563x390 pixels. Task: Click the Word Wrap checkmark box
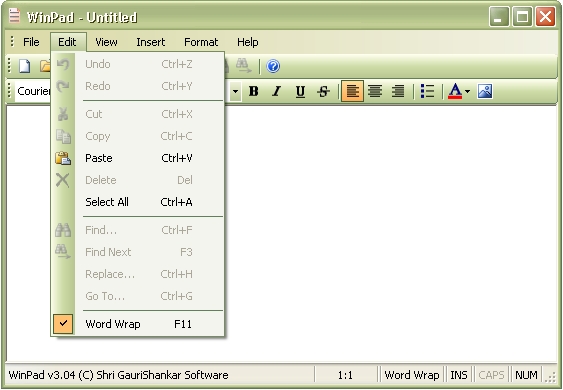63,324
